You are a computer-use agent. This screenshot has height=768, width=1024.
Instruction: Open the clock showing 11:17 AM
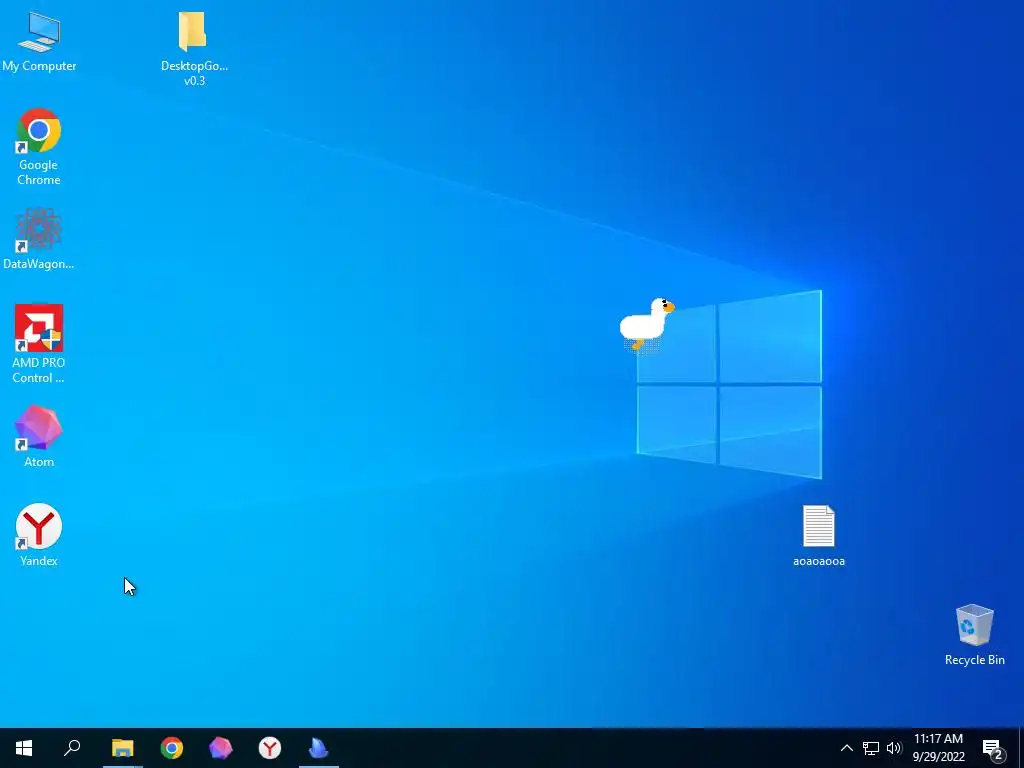tap(938, 748)
